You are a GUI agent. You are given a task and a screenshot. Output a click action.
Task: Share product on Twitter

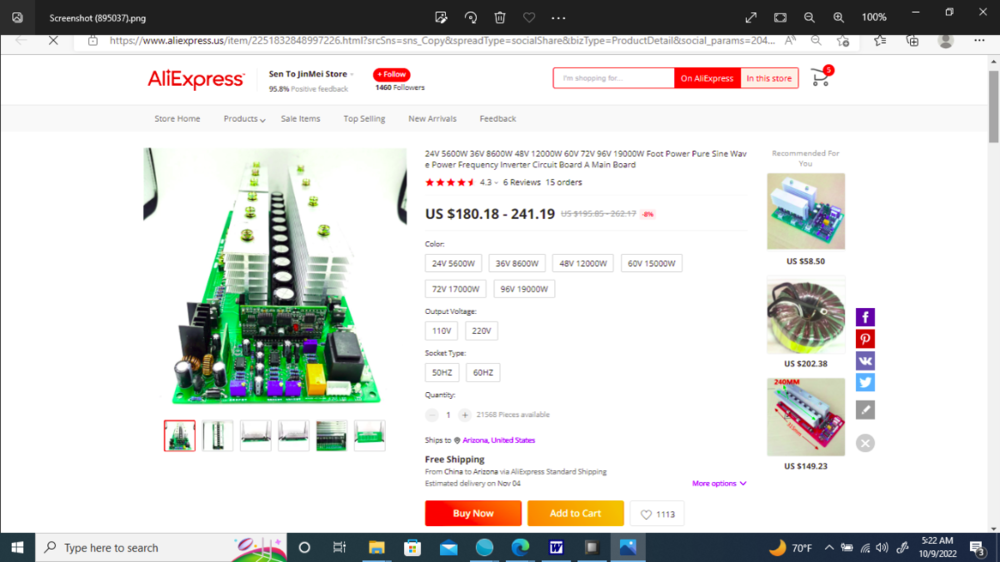pos(865,382)
